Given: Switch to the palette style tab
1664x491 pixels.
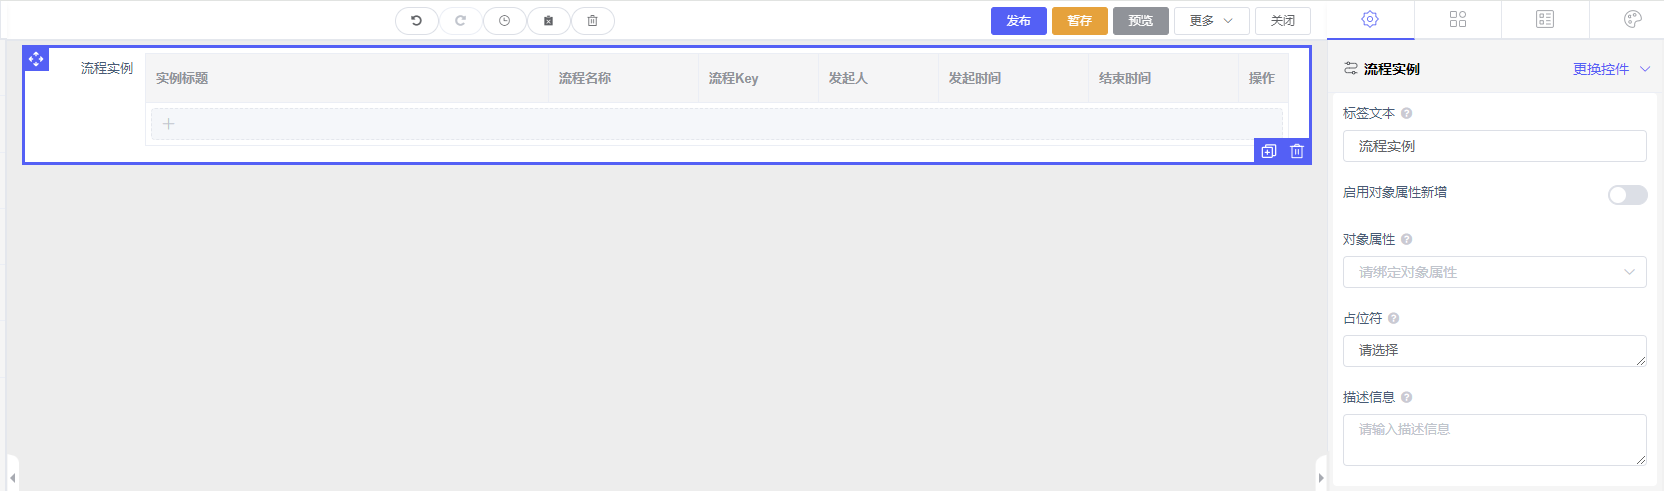Looking at the screenshot, I should coord(1632,19).
